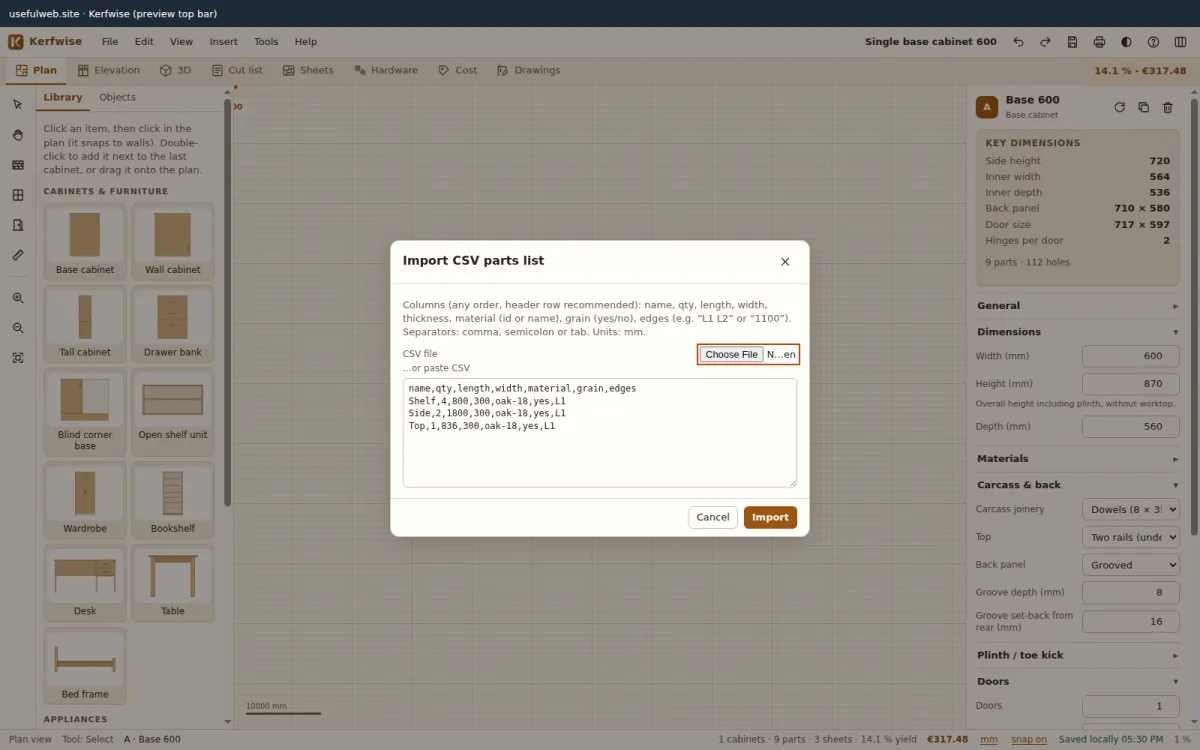
Task: Select the Blind corner base item
Action: [85, 413]
